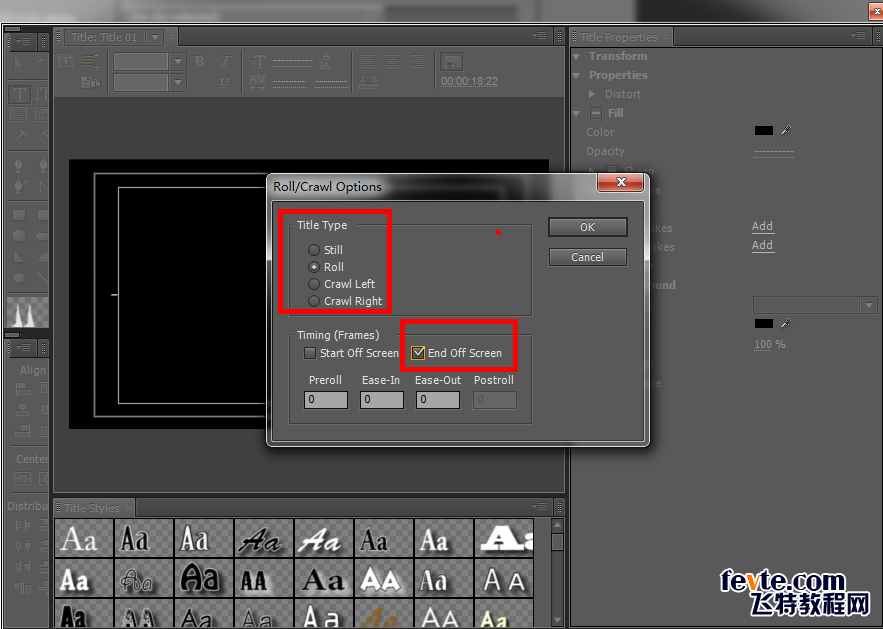This screenshot has height=629, width=883.
Task: Confirm Roll/Crawl Options with OK
Action: pos(587,227)
